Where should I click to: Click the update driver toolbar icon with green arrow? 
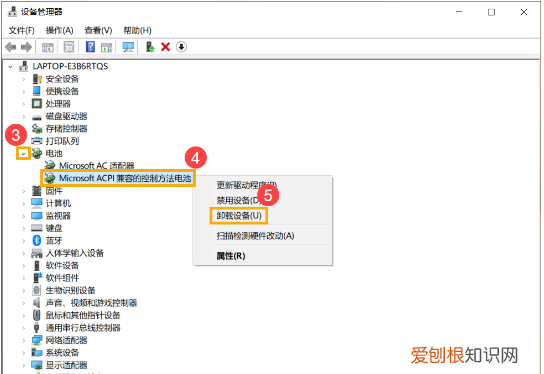150,47
